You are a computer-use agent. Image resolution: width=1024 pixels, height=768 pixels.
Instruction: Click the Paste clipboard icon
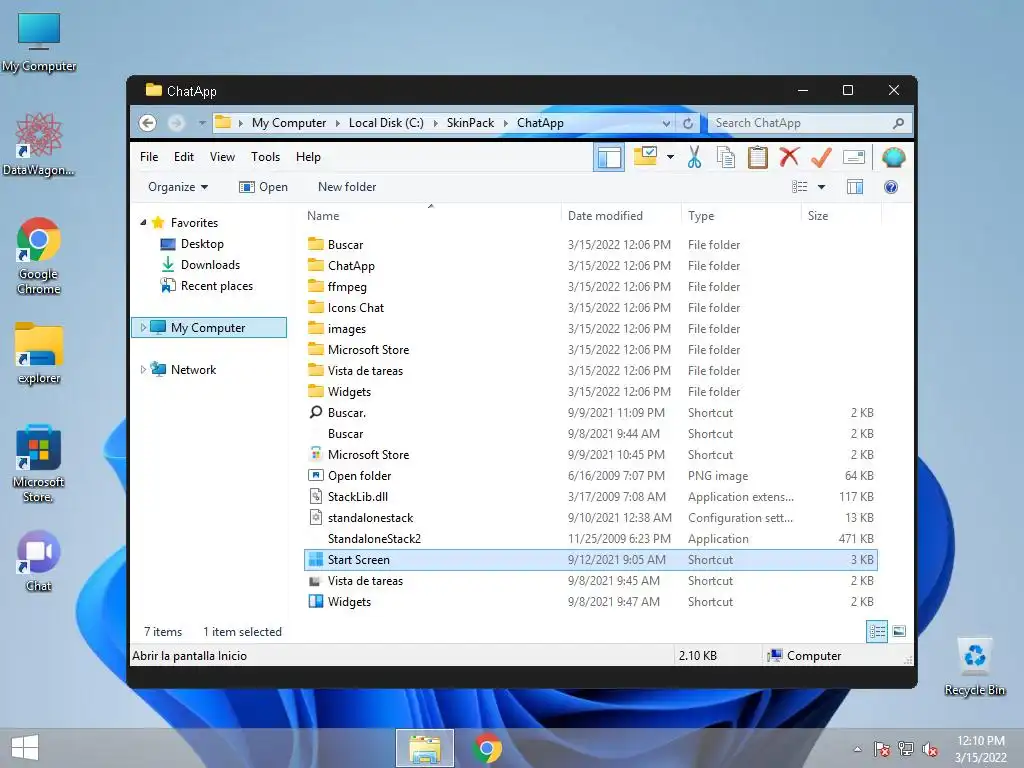(758, 157)
